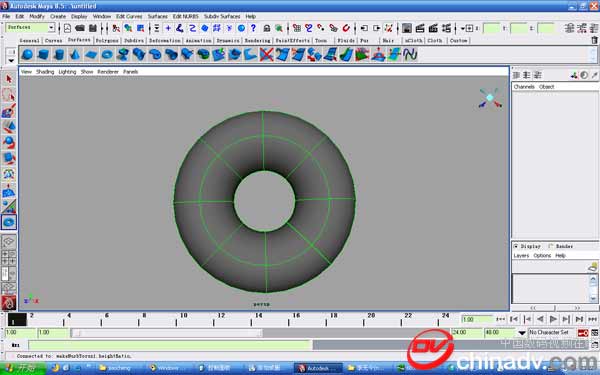Viewport: 600px width, 375px height.
Task: Click the play forward button
Action: coord(553,319)
